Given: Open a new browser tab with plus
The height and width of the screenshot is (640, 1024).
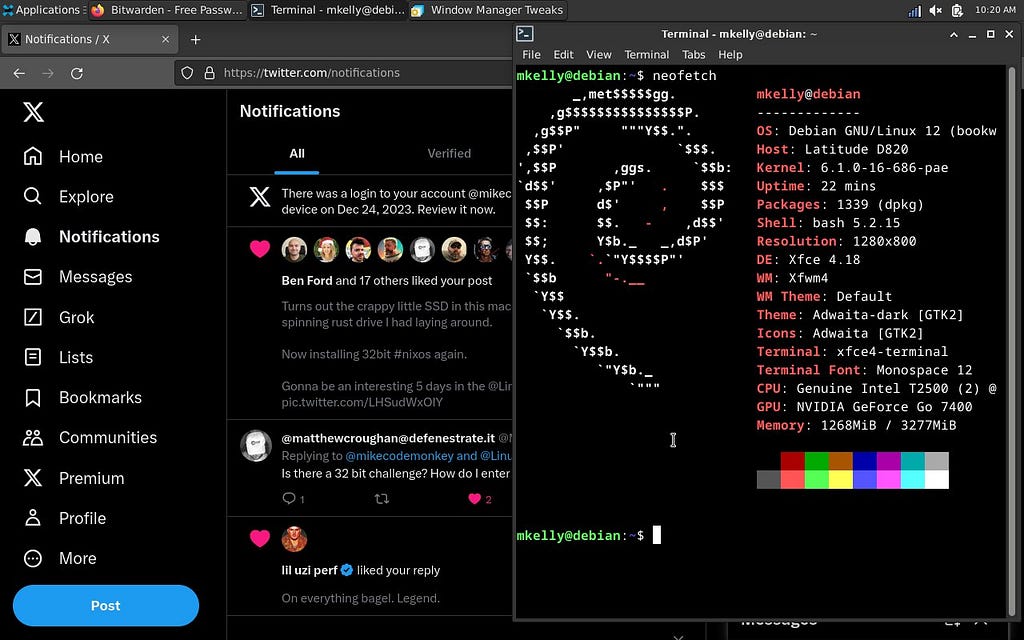Looking at the screenshot, I should (x=195, y=40).
